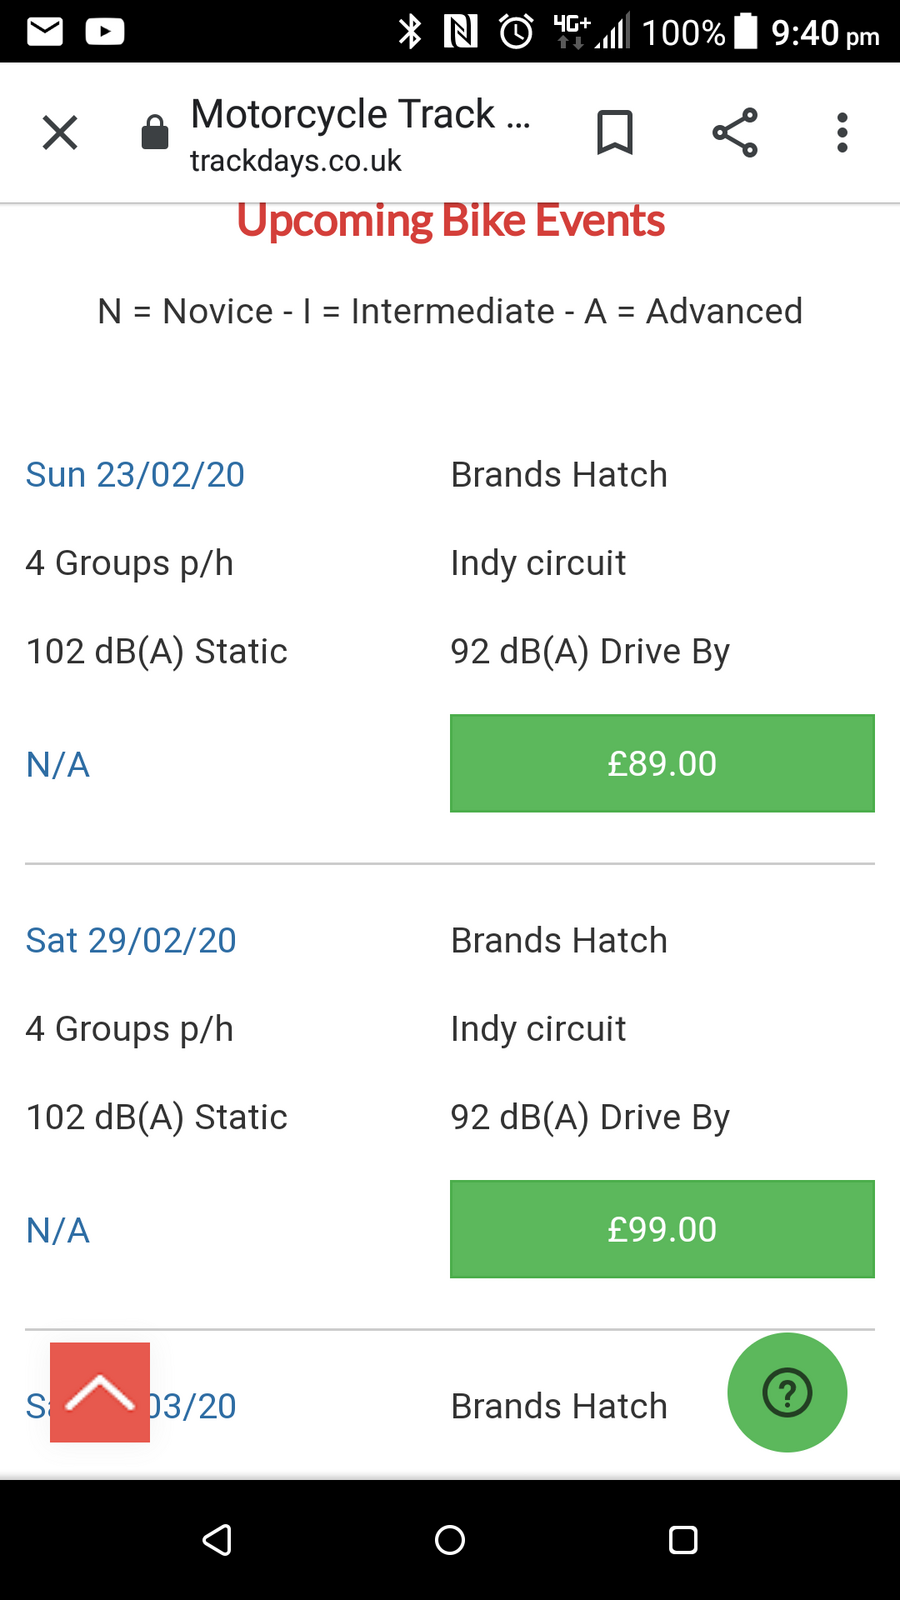Open the Sat 29/02/20 event link
The height and width of the screenshot is (1600, 900).
click(131, 941)
